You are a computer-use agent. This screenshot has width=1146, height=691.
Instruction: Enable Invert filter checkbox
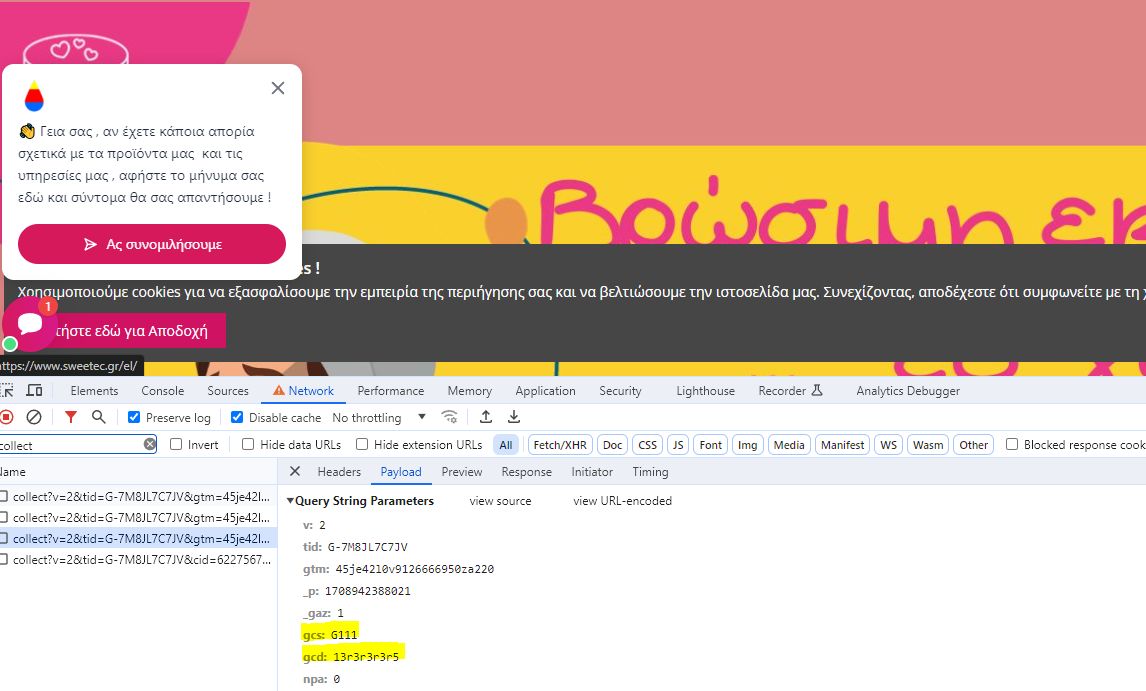pos(176,445)
